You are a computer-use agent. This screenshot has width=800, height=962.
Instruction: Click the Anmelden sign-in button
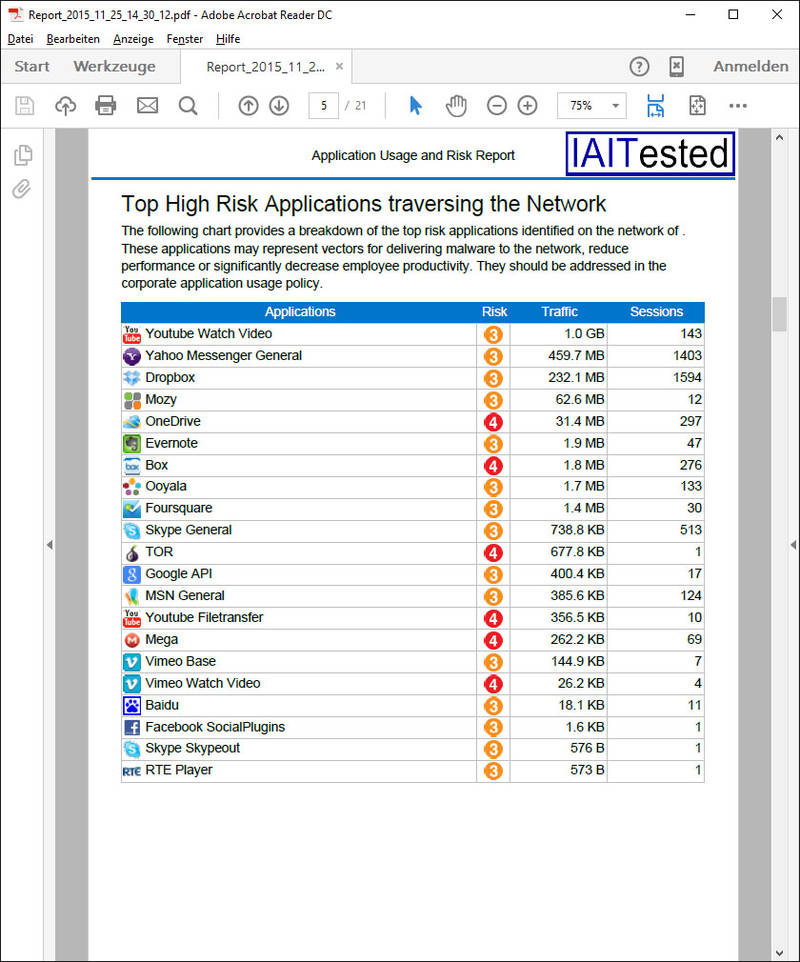click(751, 66)
